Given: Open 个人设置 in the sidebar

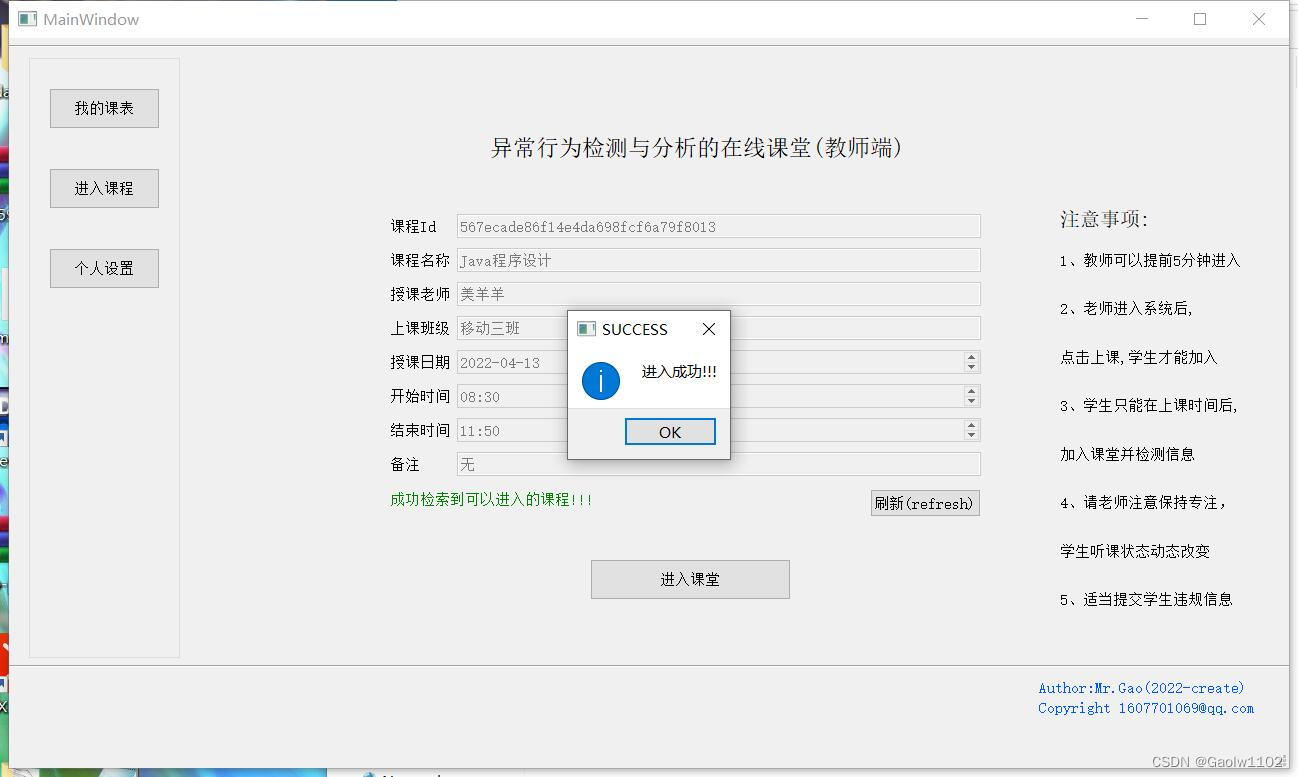Looking at the screenshot, I should [104, 268].
